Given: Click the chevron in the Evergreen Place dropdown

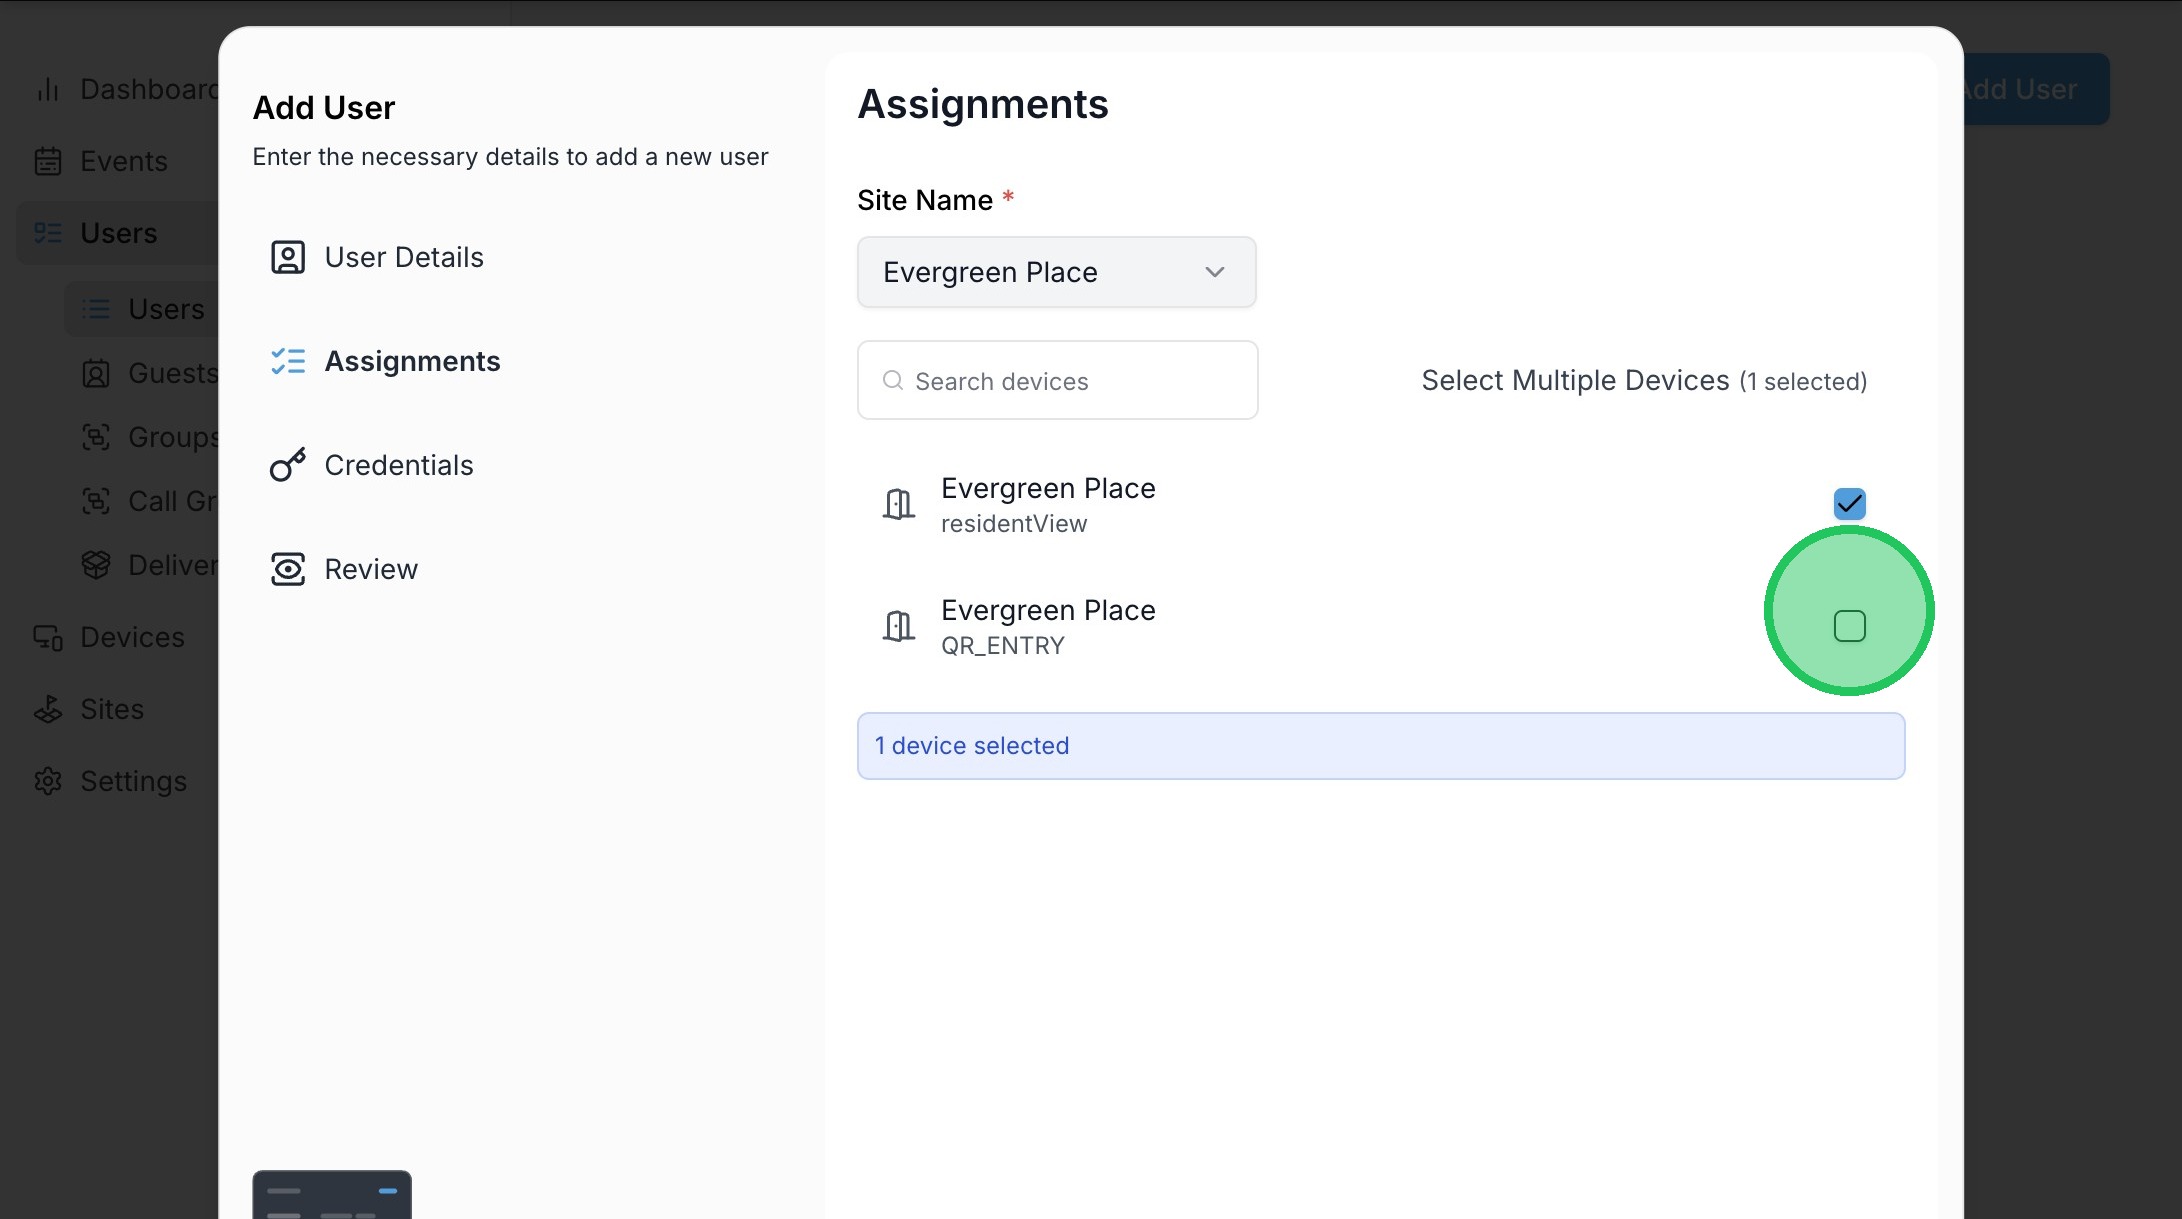Looking at the screenshot, I should [1214, 272].
